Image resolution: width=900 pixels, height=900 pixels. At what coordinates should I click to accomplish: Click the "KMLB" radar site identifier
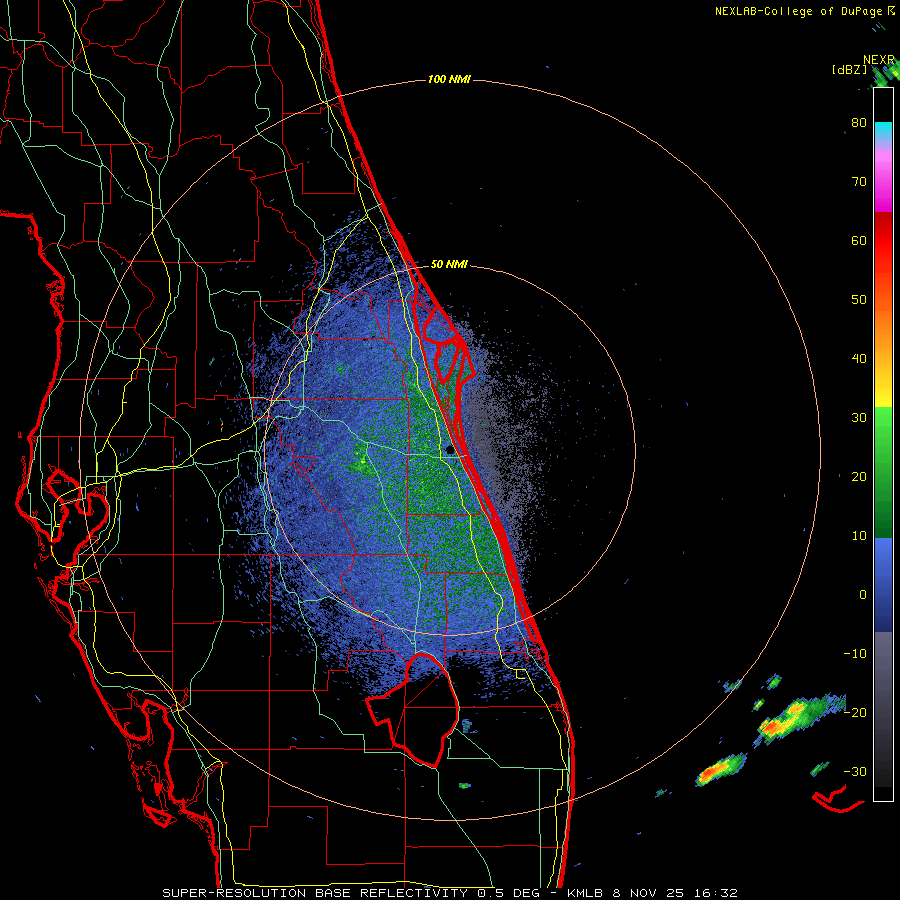tap(588, 893)
